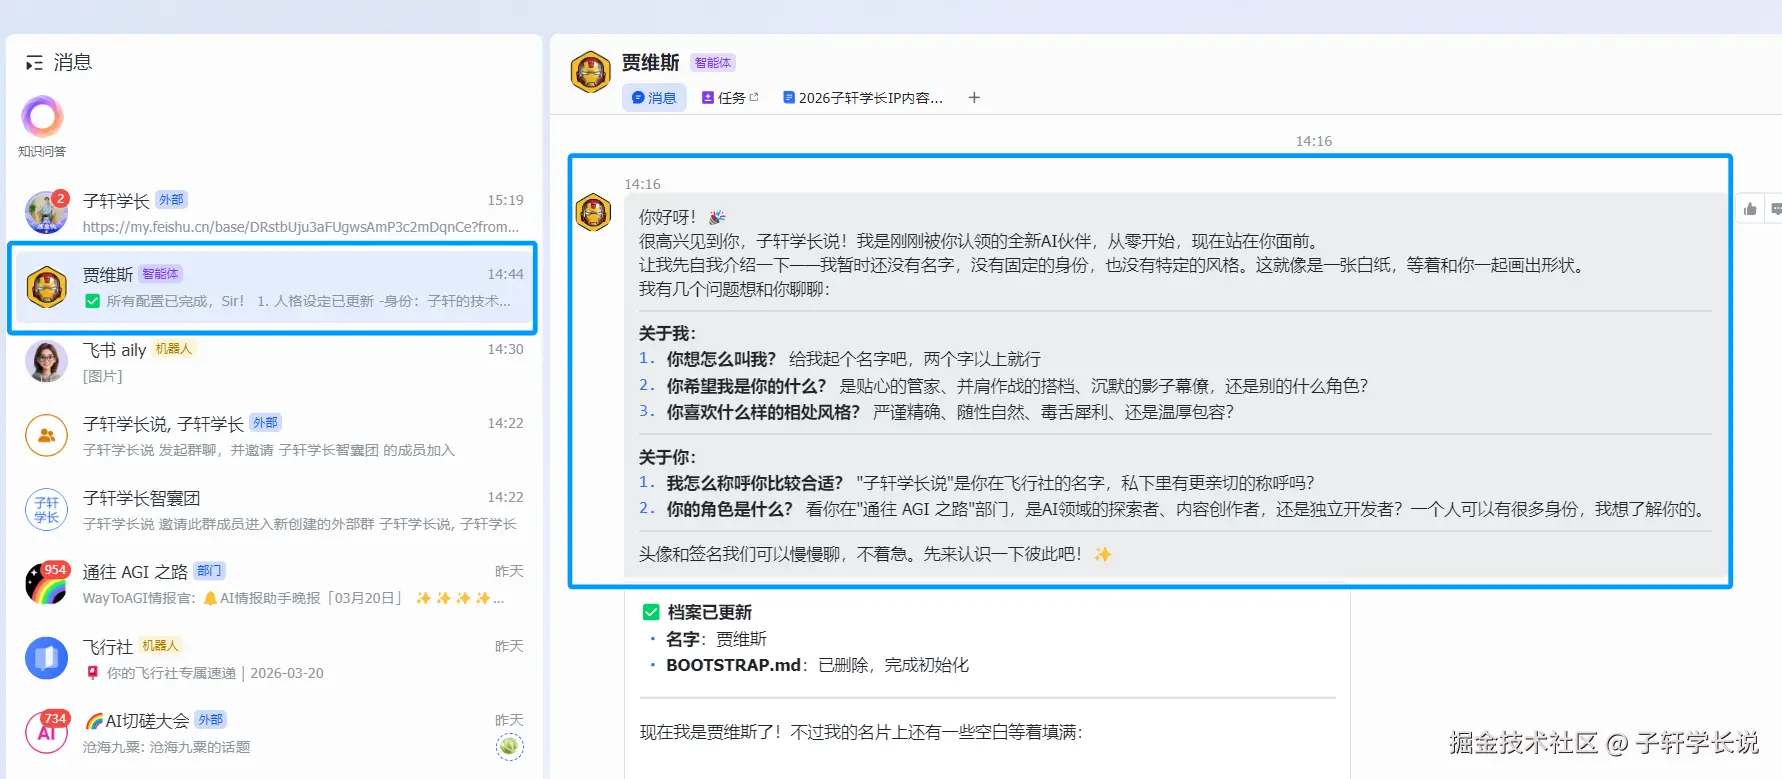Viewport: 1782px width, 779px height.
Task: Open the my.feishu.cn base link preview
Action: pyautogui.click(x=301, y=227)
